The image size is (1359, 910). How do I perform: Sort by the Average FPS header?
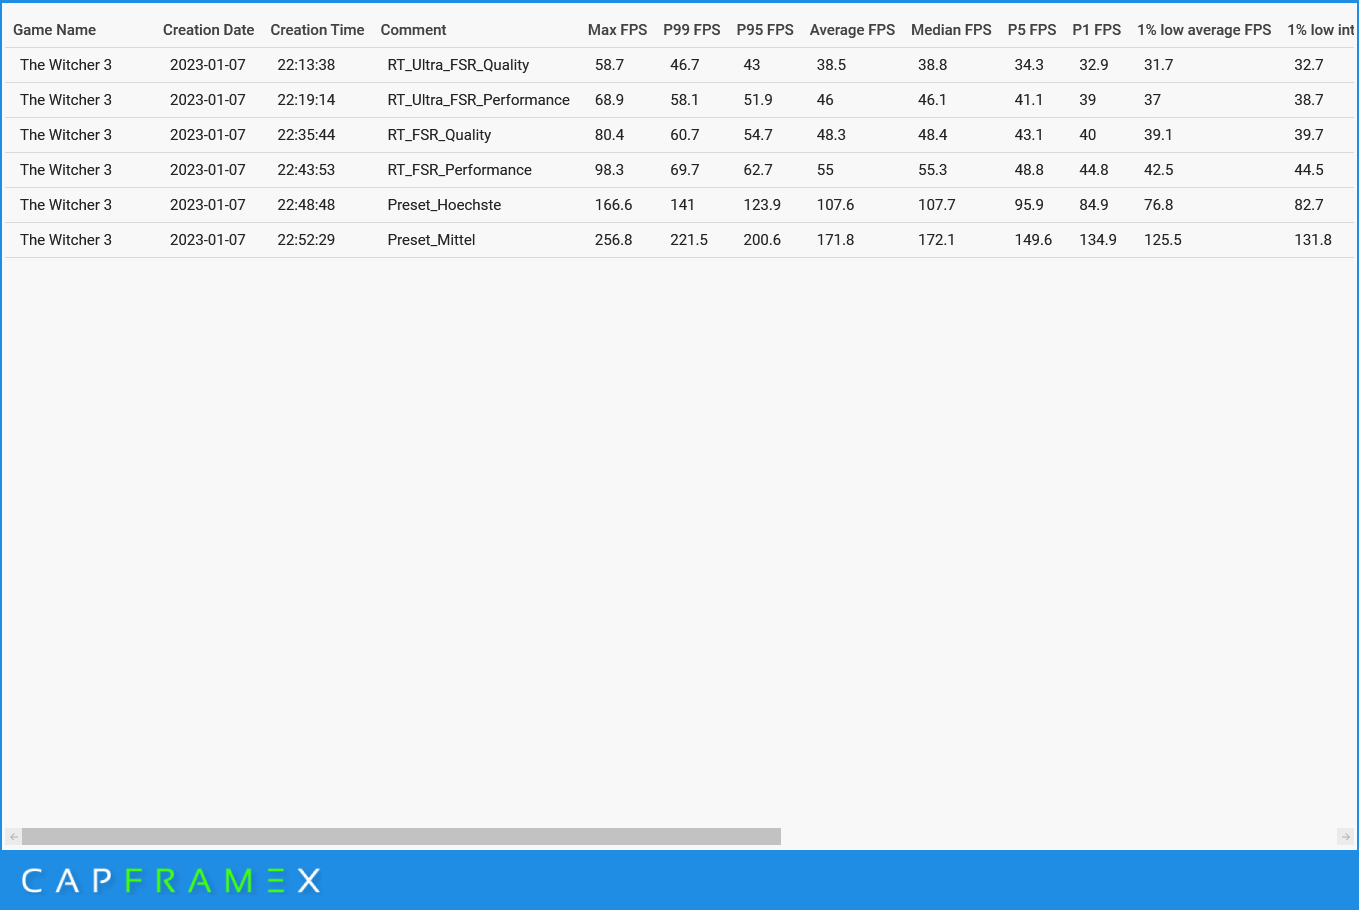[852, 30]
